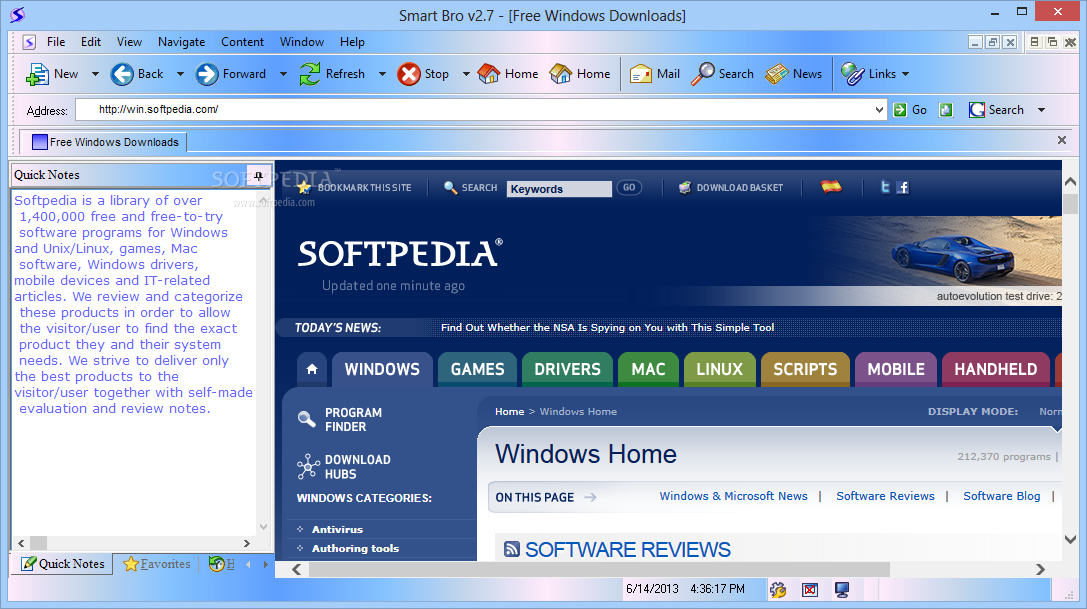Click the green Go arrow icon
The height and width of the screenshot is (609, 1087).
[x=900, y=110]
